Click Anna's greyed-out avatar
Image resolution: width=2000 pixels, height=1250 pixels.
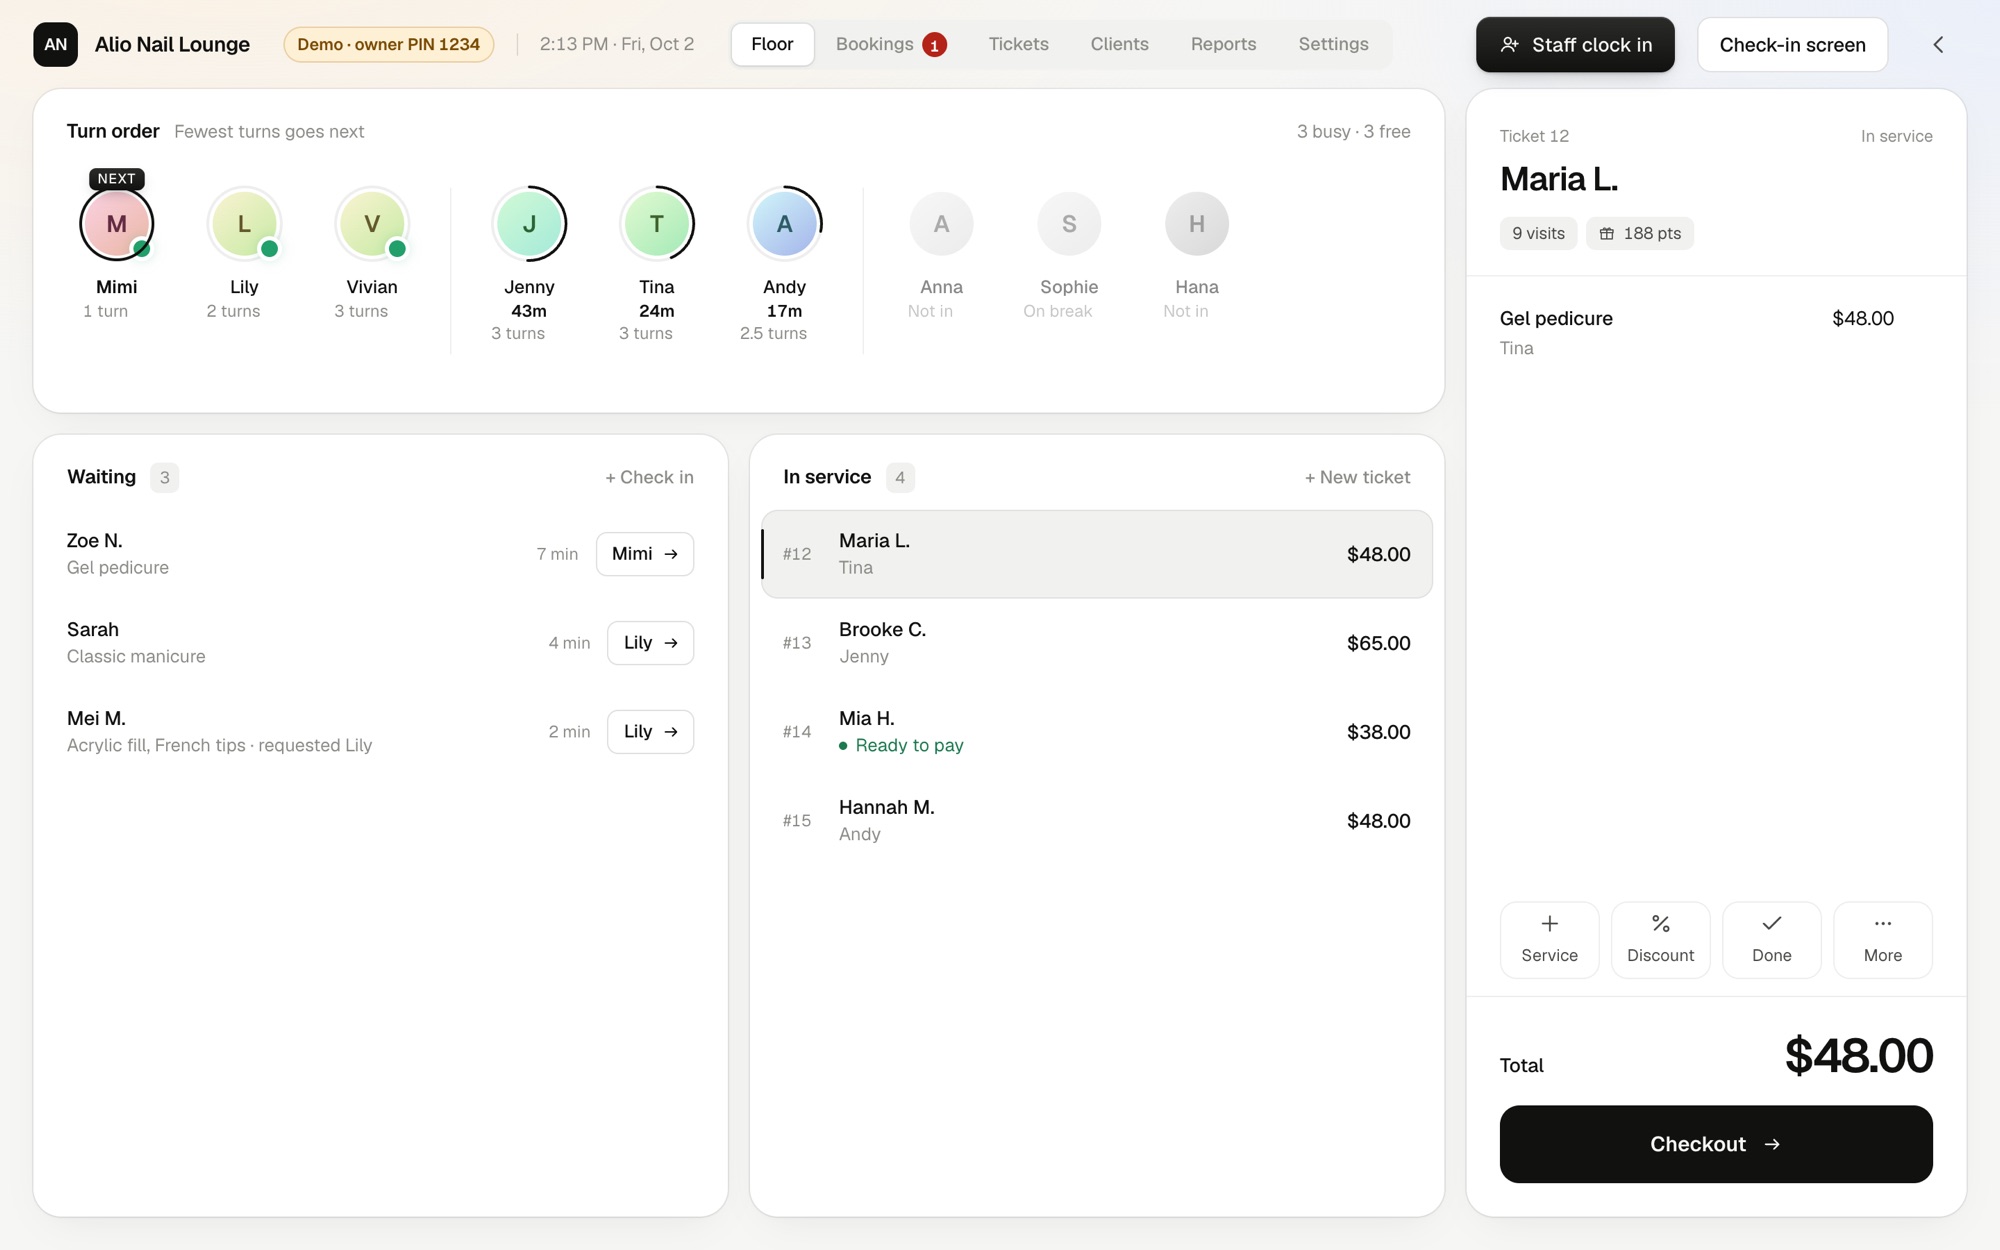(x=941, y=224)
